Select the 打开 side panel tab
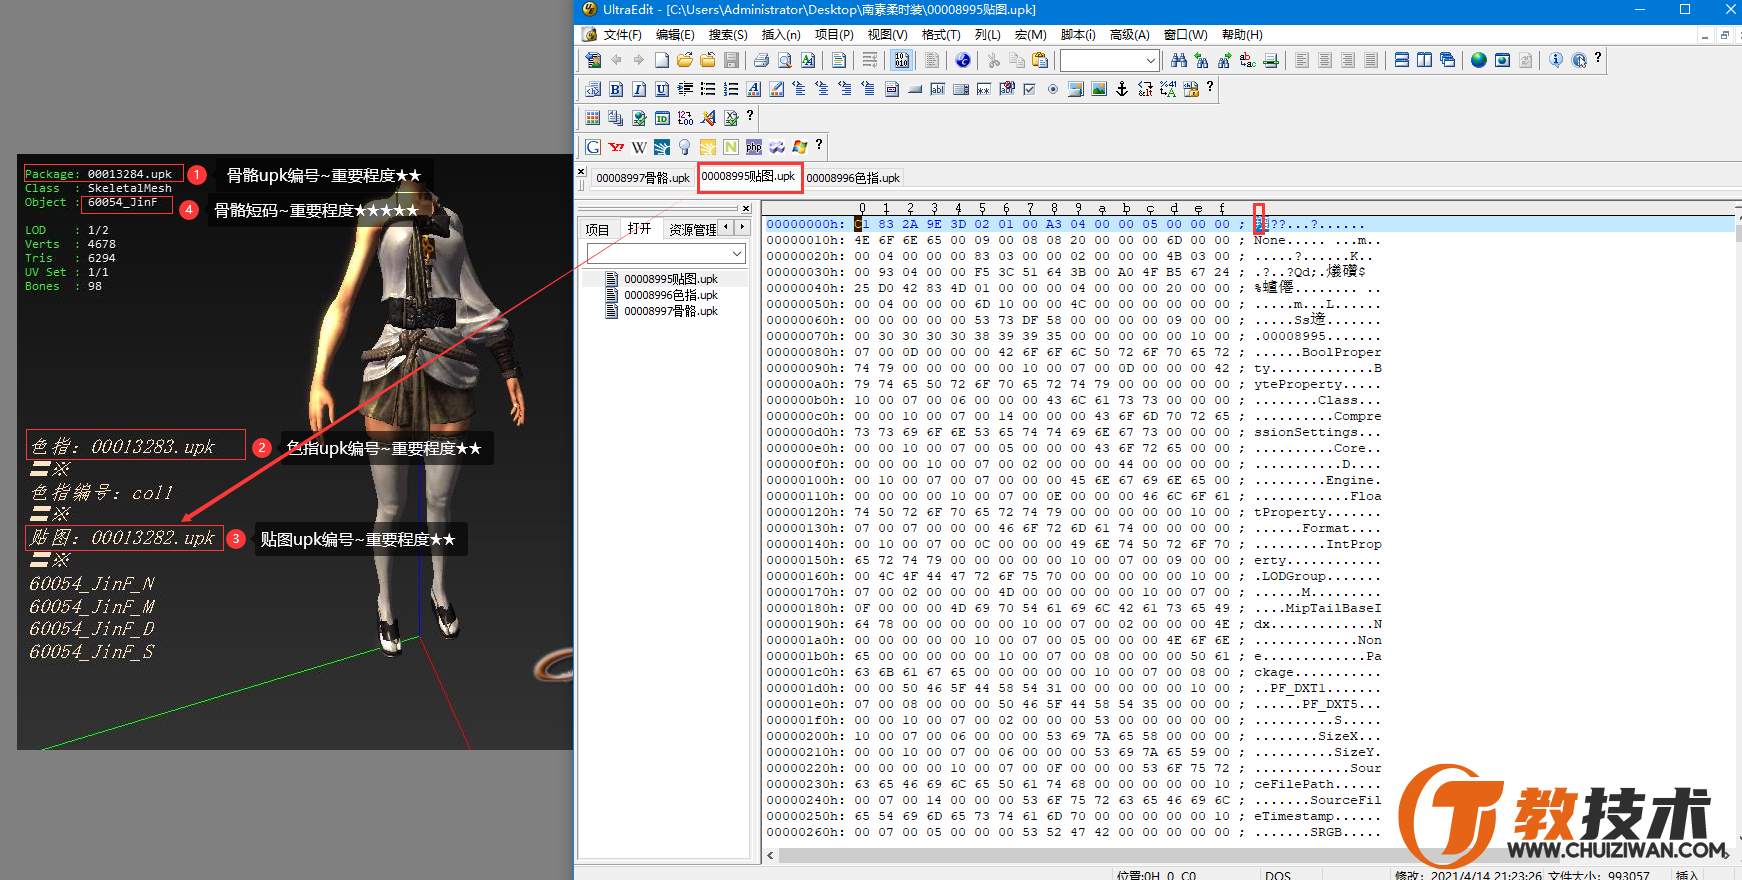The width and height of the screenshot is (1742, 880). tap(639, 229)
